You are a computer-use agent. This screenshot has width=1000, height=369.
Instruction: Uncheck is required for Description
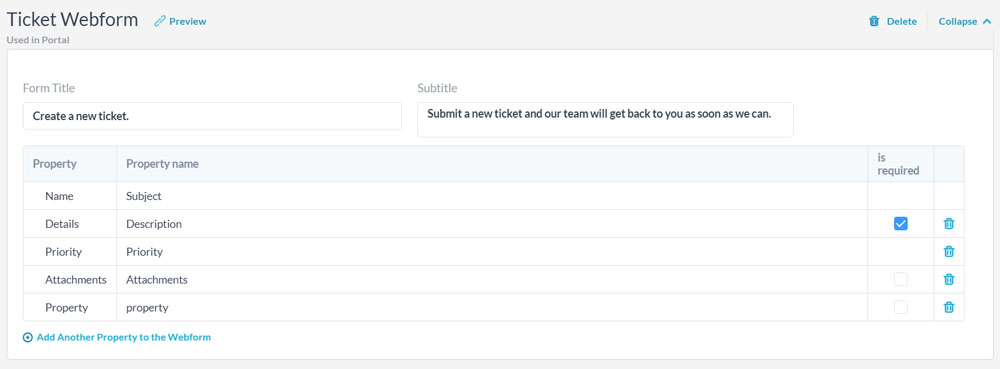pyautogui.click(x=901, y=224)
